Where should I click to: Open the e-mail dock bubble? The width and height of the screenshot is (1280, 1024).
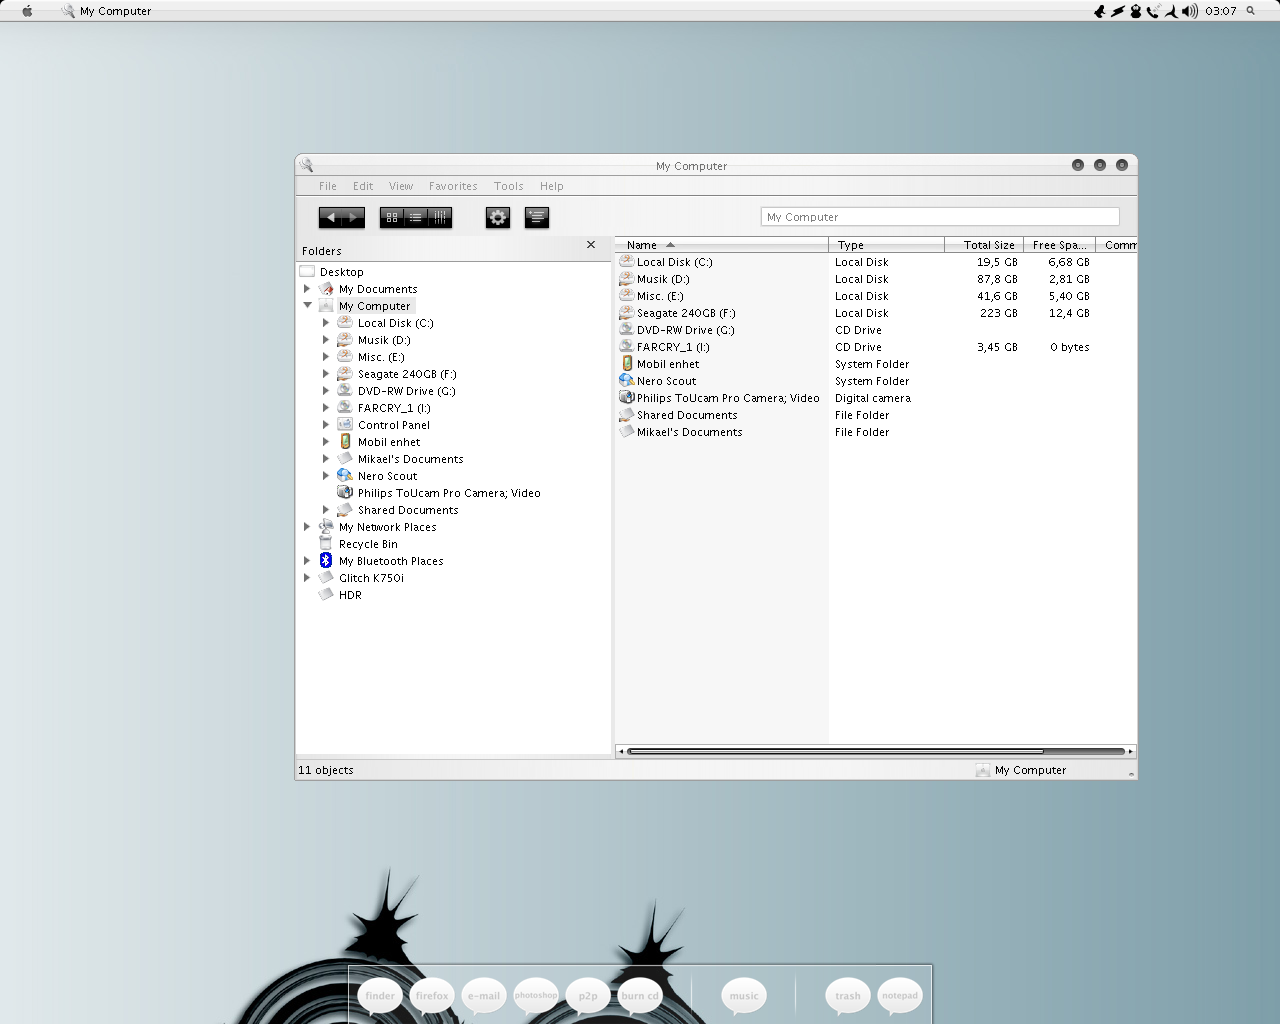[x=484, y=995]
